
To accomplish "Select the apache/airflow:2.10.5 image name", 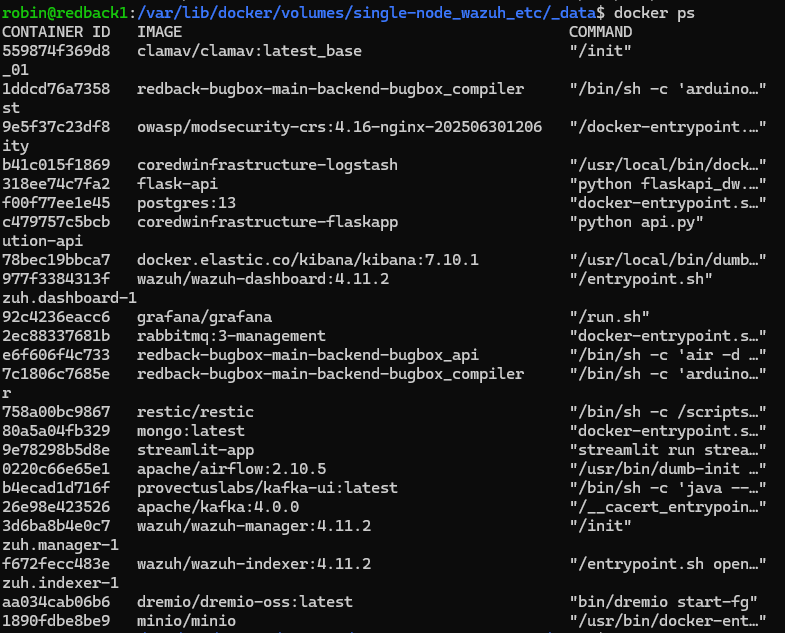I will tap(232, 470).
